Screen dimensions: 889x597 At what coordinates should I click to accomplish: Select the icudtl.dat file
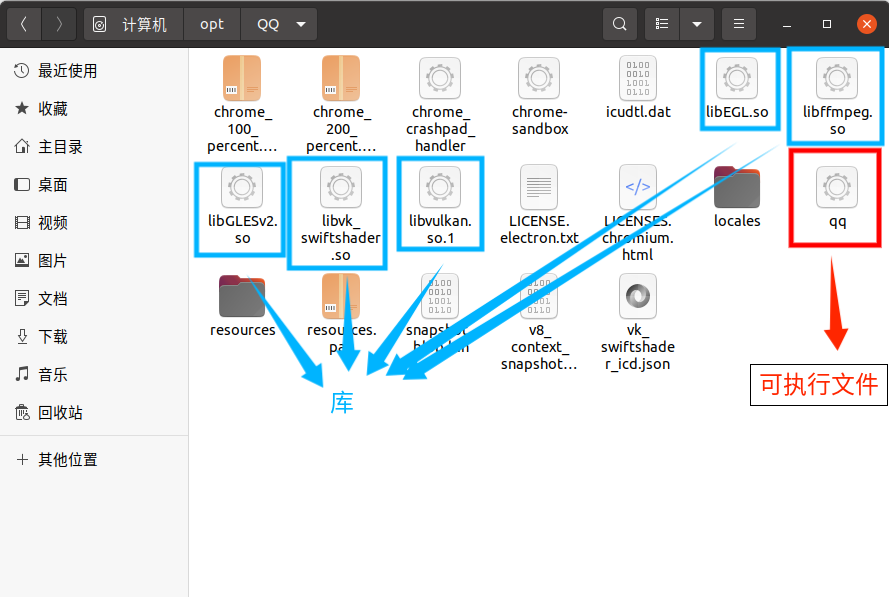click(x=638, y=88)
